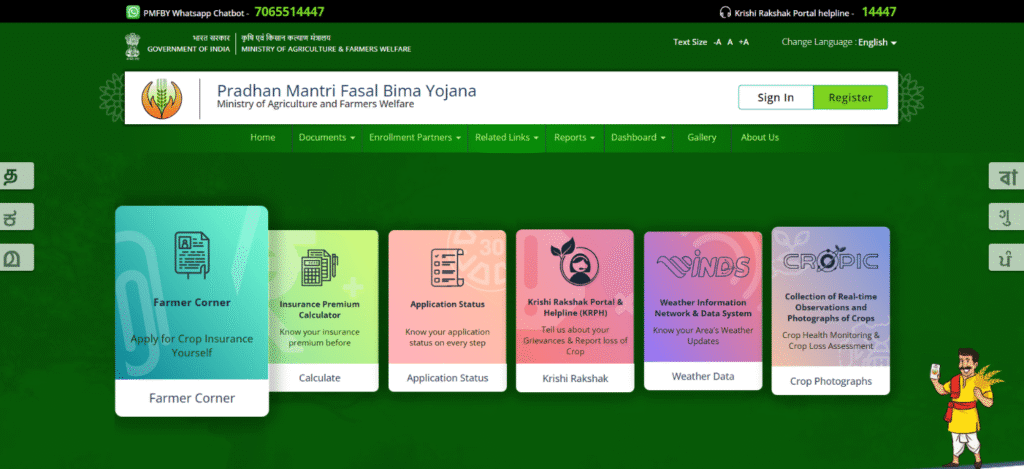Image resolution: width=1024 pixels, height=469 pixels.
Task: Increase text size with +A
Action: [x=743, y=42]
